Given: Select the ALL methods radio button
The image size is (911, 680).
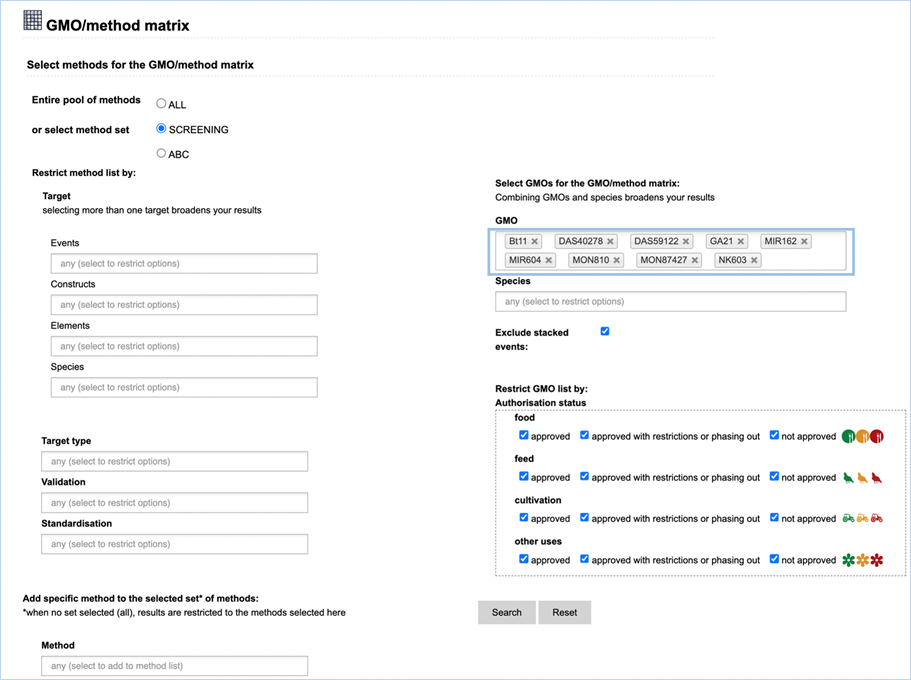Looking at the screenshot, I should 161,103.
